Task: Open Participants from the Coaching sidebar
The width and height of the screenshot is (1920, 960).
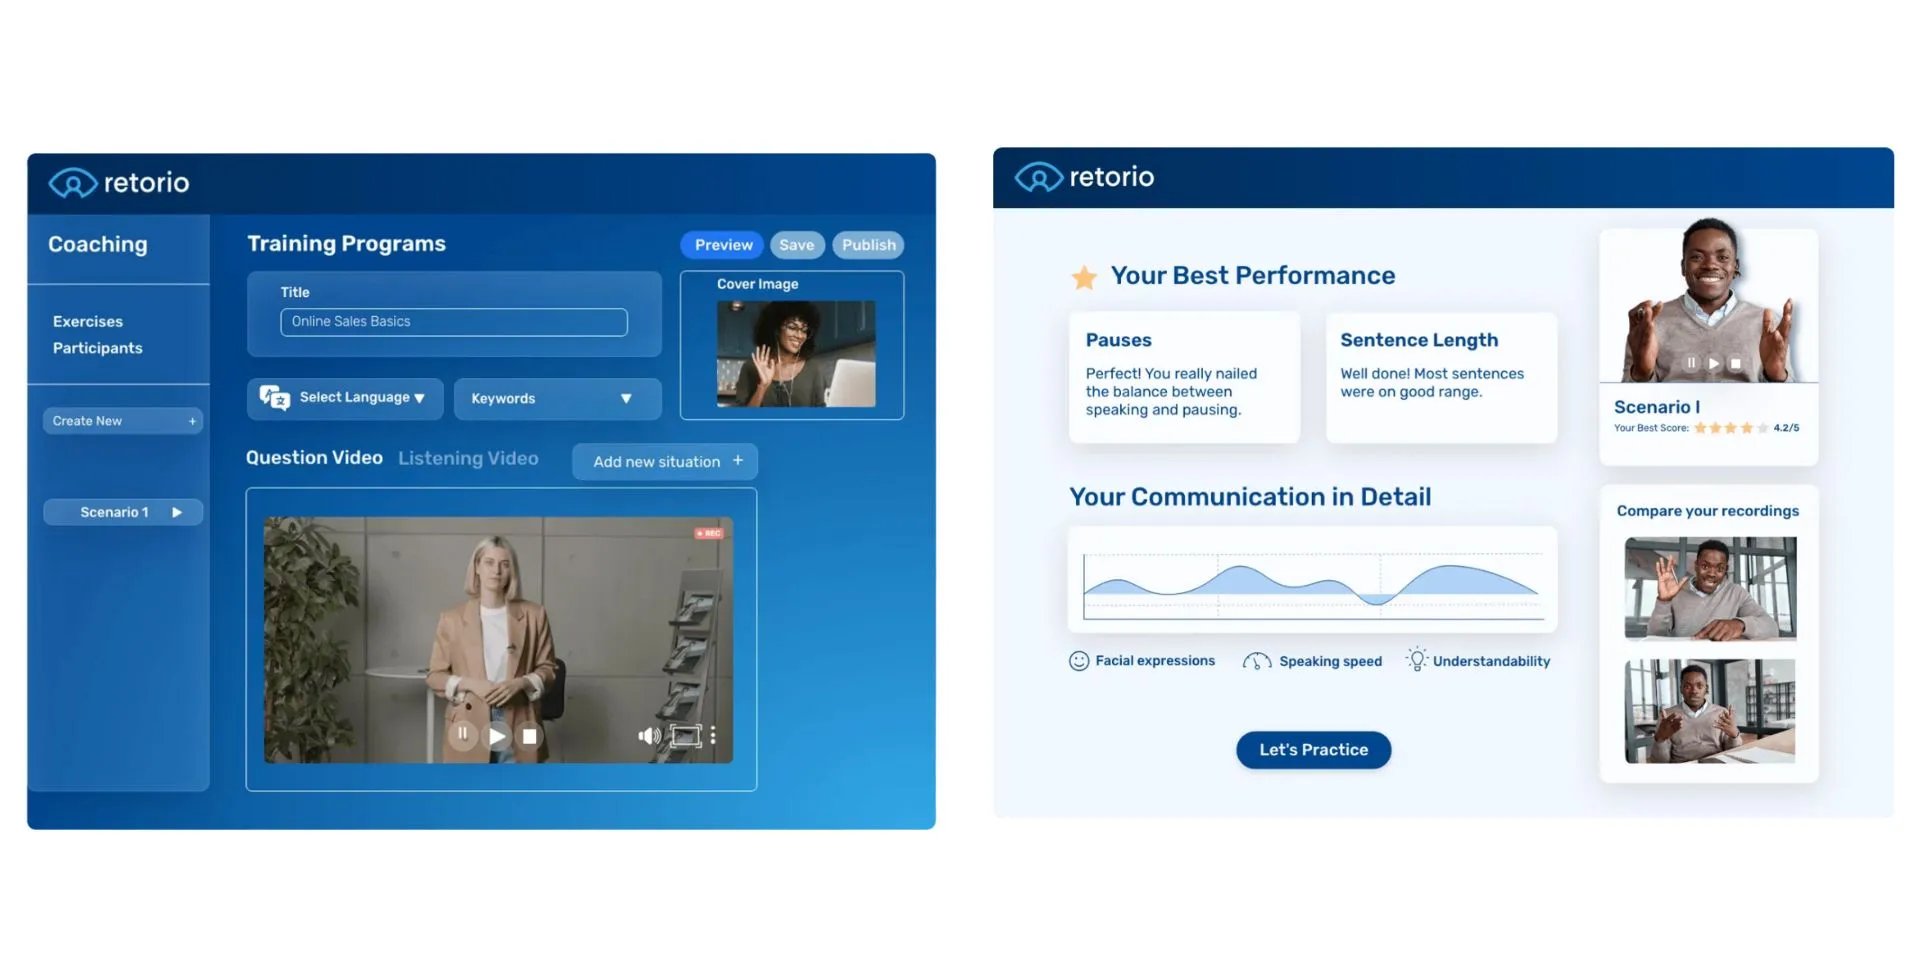Action: pos(97,348)
